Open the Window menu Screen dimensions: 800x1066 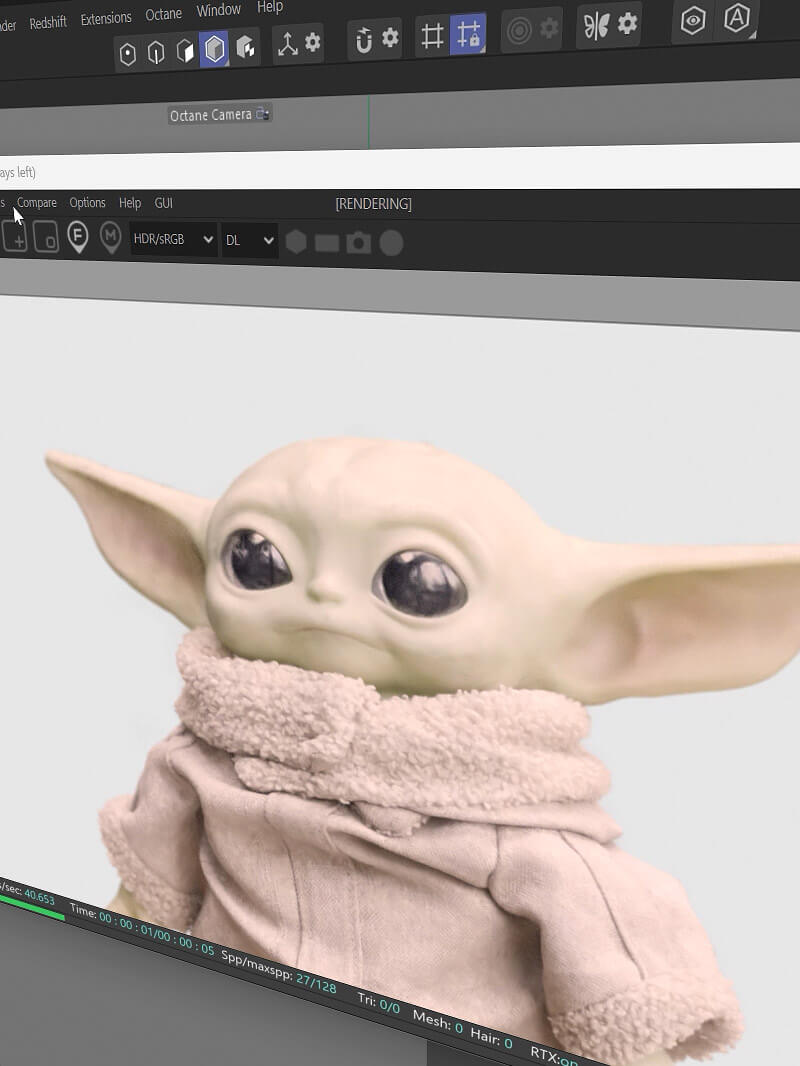tap(219, 10)
